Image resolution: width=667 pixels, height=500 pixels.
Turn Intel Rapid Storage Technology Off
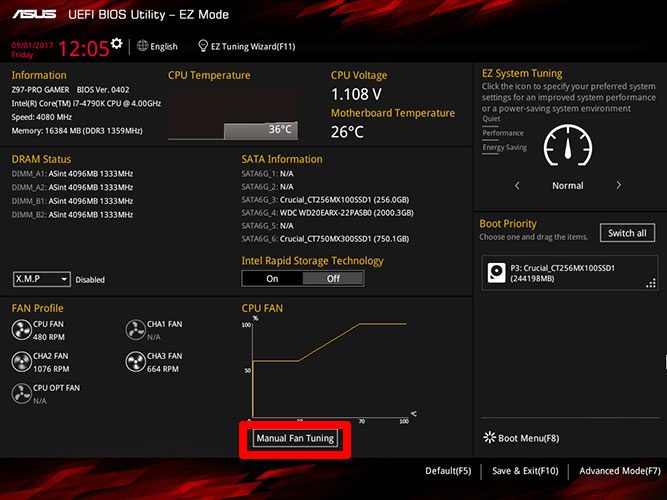click(x=333, y=279)
